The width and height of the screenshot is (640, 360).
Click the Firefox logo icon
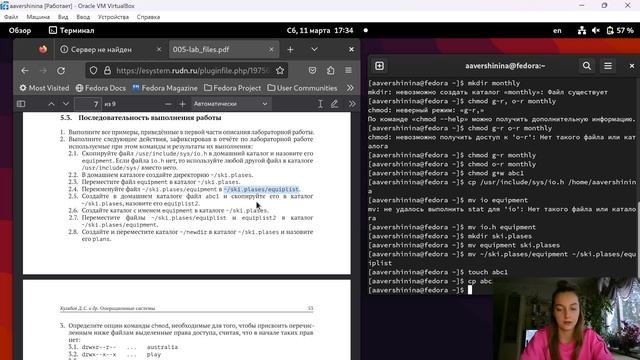pos(43,49)
